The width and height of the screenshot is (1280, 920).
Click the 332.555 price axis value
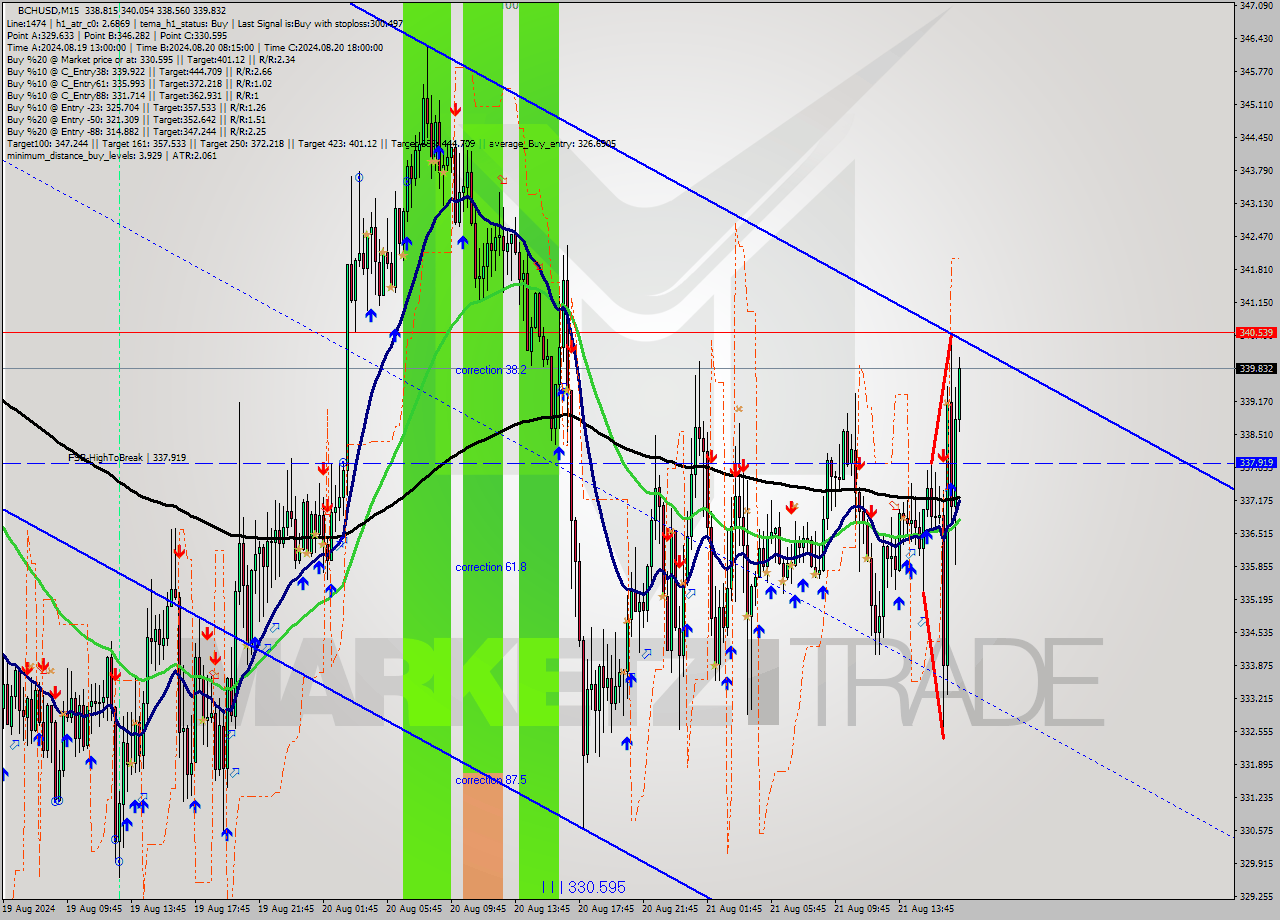(1255, 731)
